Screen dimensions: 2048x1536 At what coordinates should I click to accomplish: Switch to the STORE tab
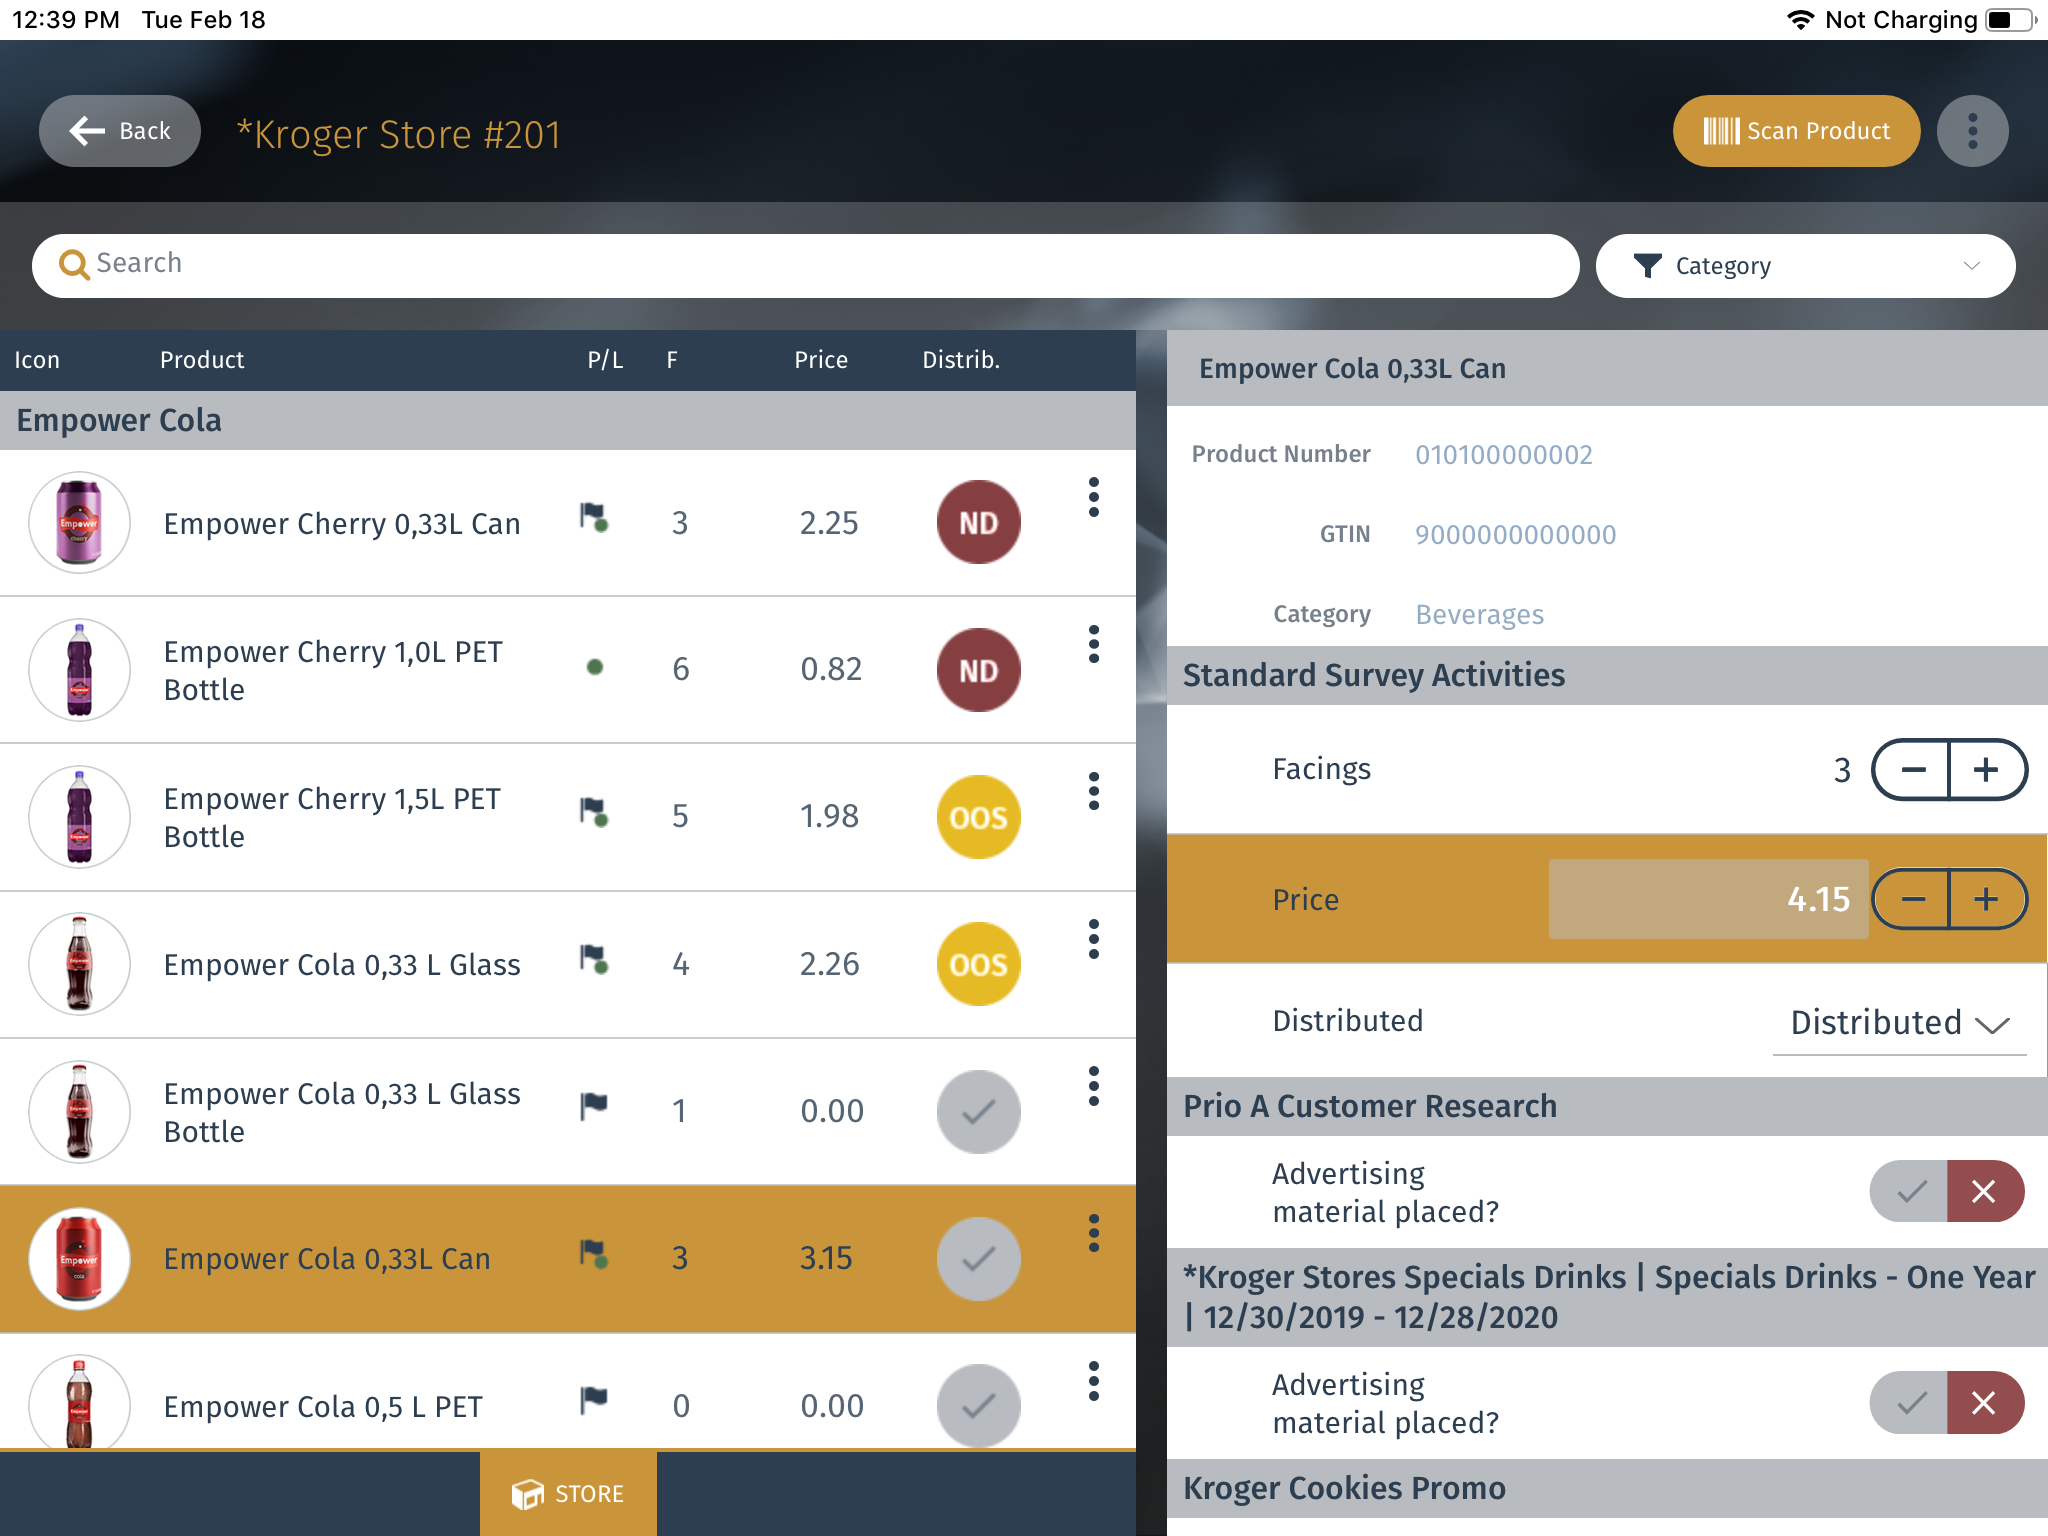point(568,1493)
